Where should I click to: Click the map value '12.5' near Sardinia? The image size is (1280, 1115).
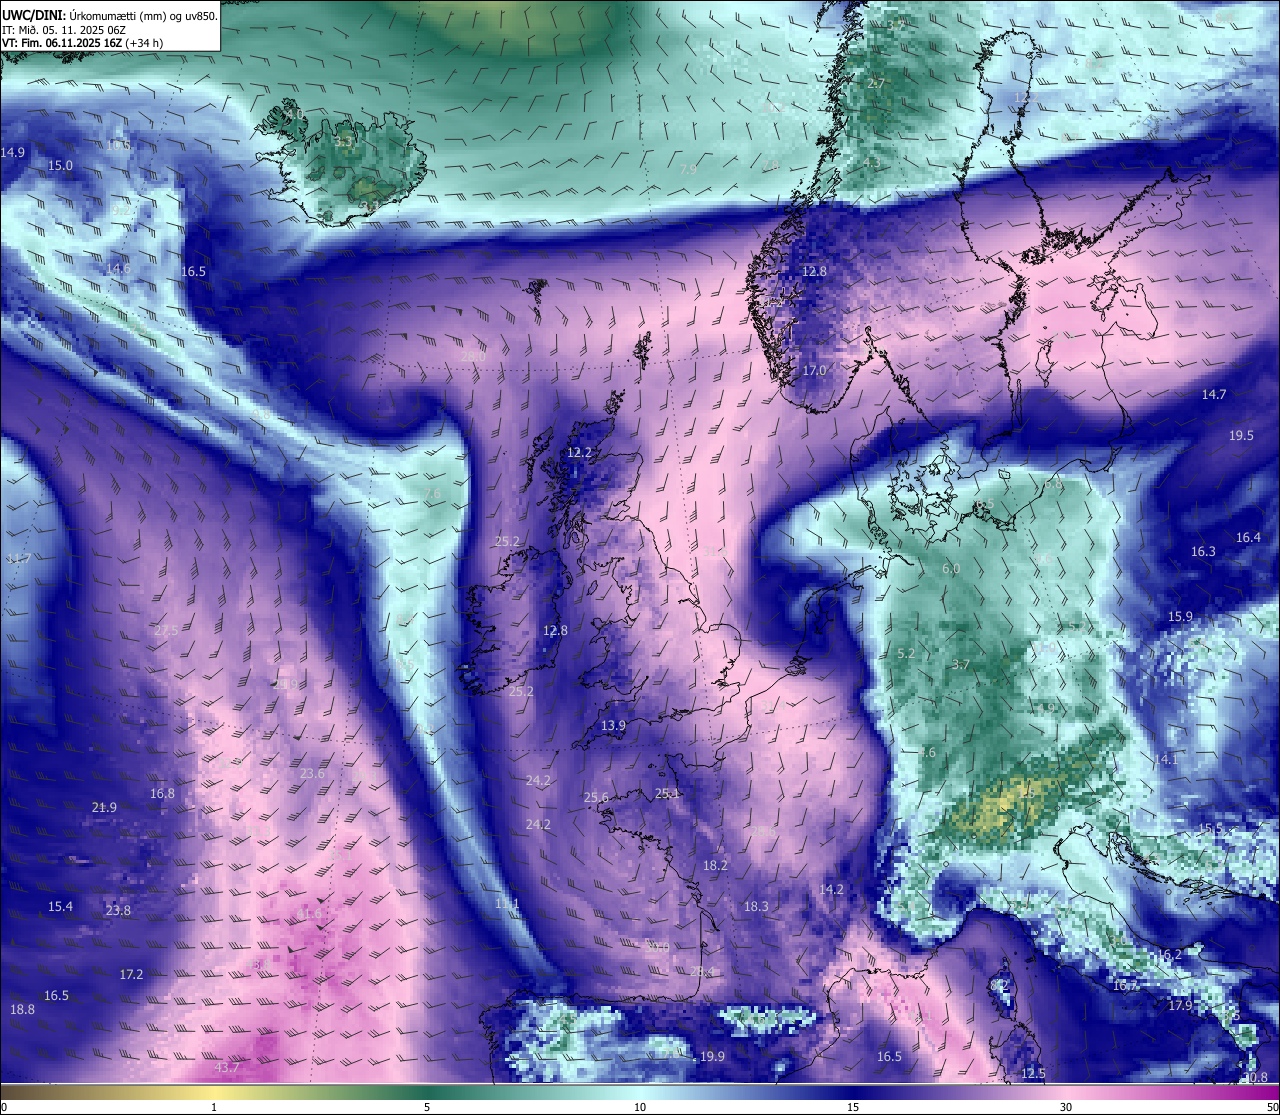point(1033,1074)
